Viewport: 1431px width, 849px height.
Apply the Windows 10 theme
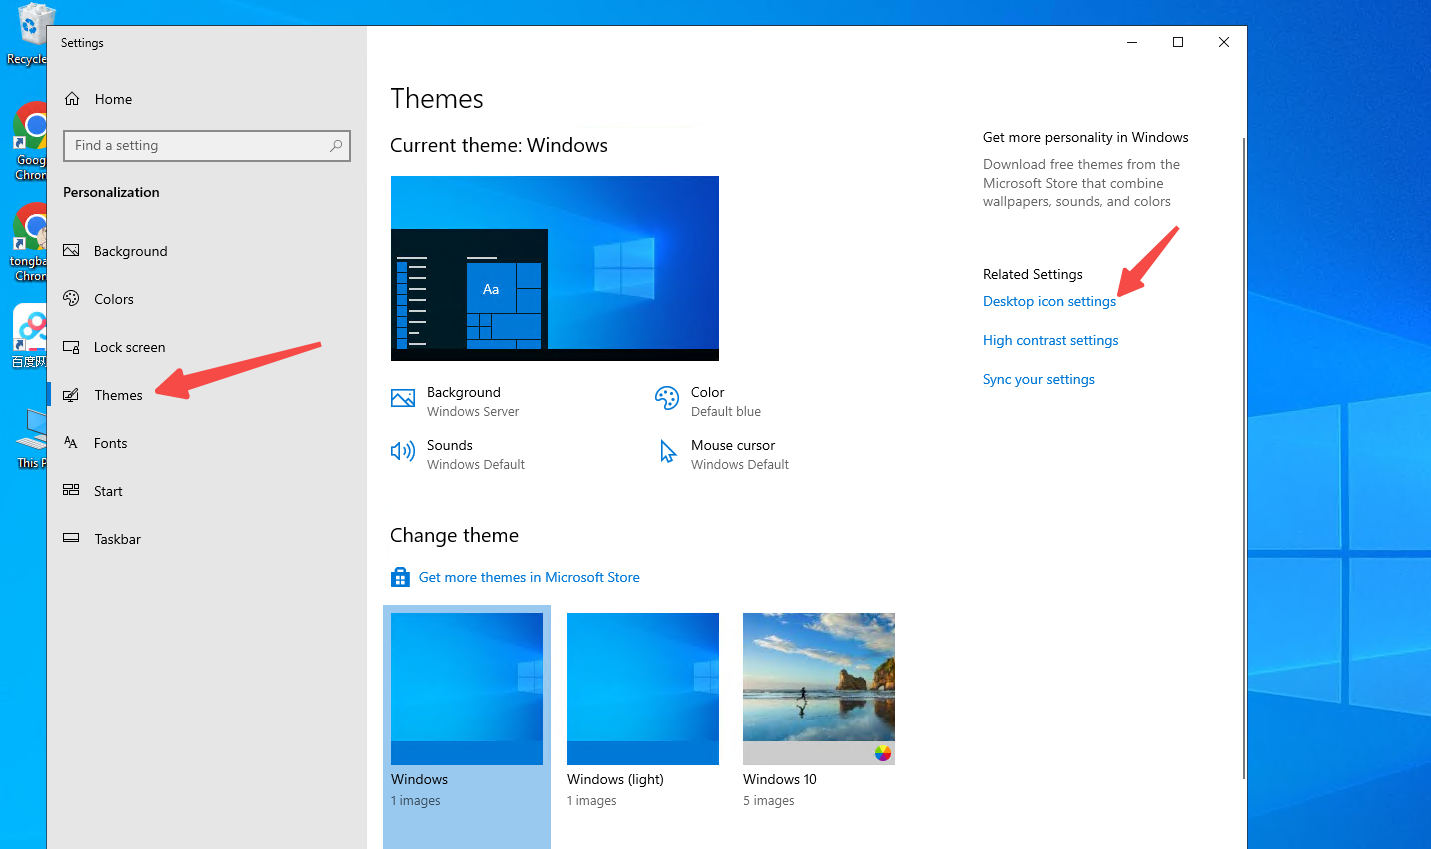pos(819,689)
